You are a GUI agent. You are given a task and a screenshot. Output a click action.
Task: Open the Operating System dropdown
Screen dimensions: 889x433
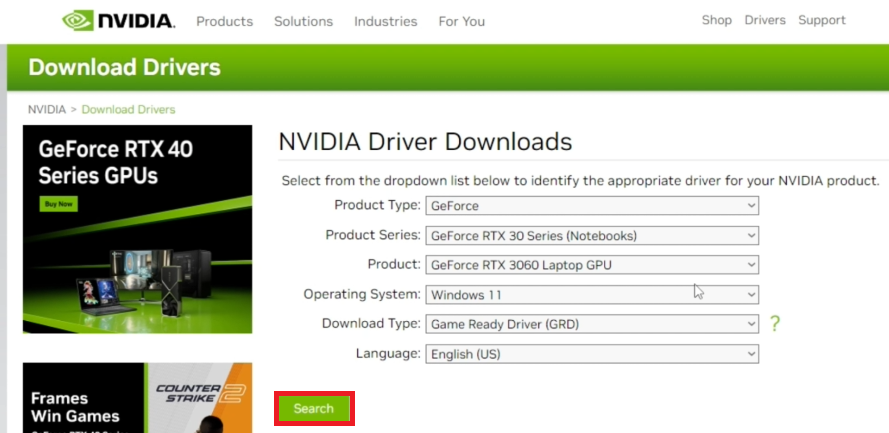tap(592, 295)
